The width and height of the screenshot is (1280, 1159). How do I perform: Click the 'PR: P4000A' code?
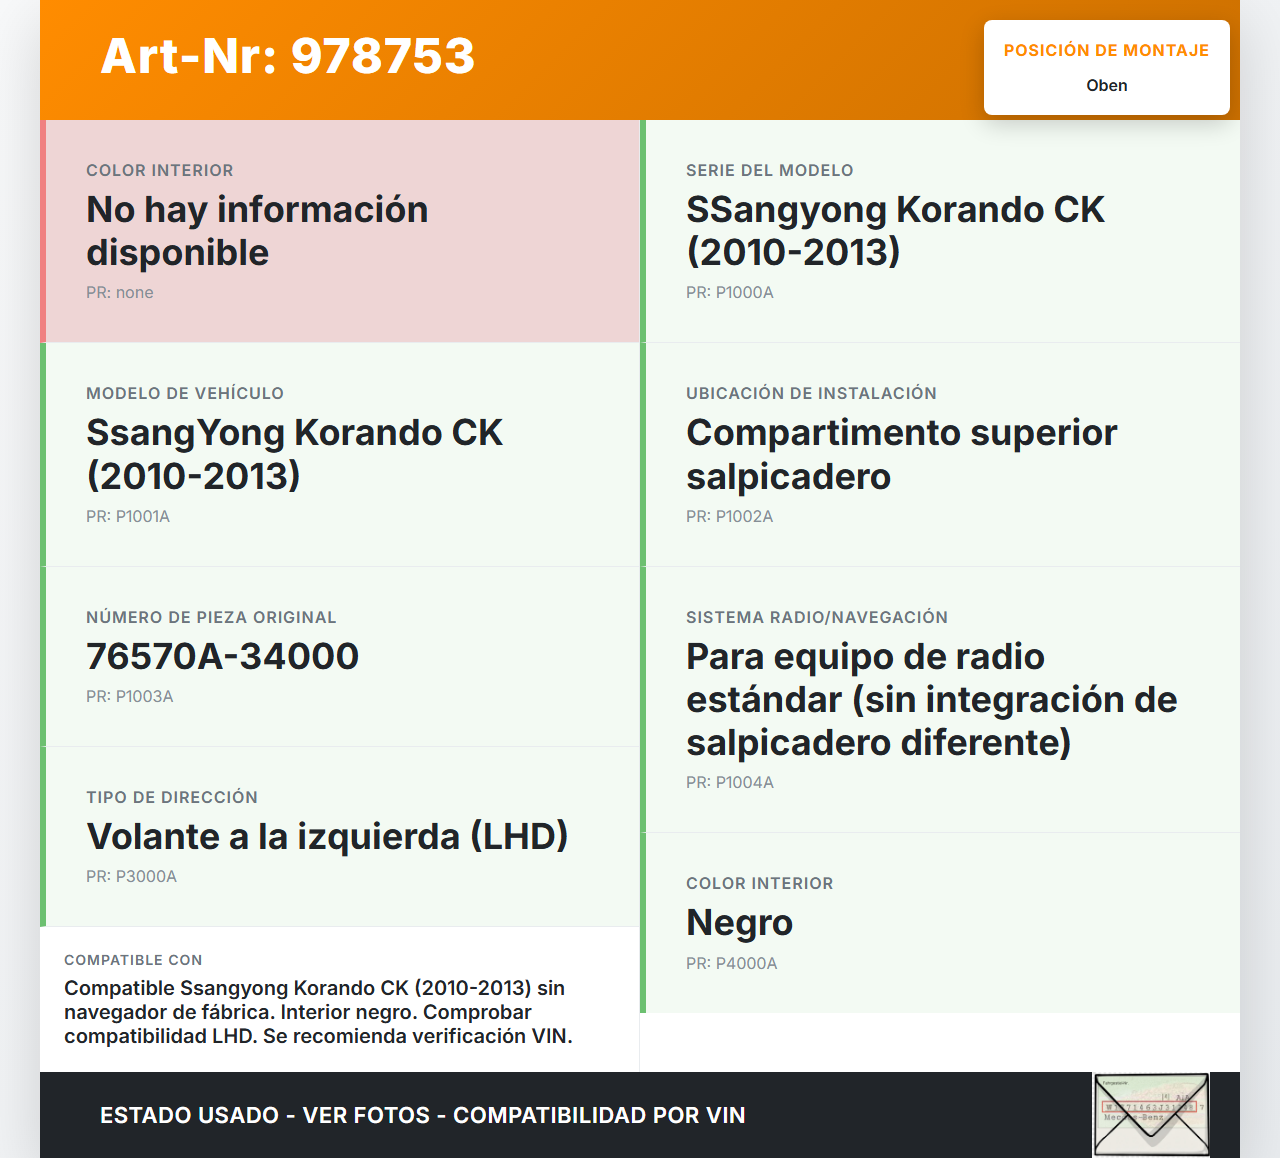point(732,963)
